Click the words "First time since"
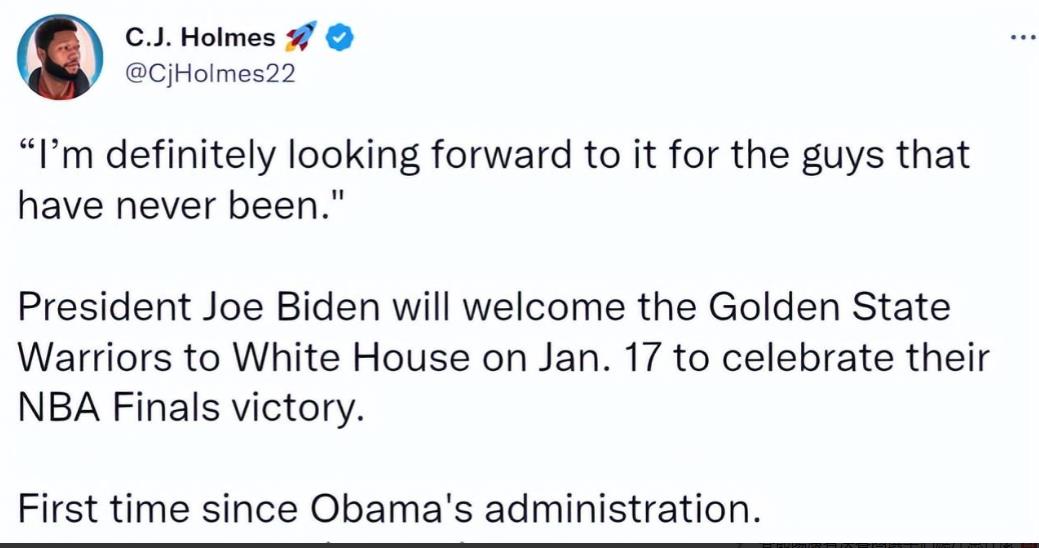The width and height of the screenshot is (1039, 548). tap(158, 510)
